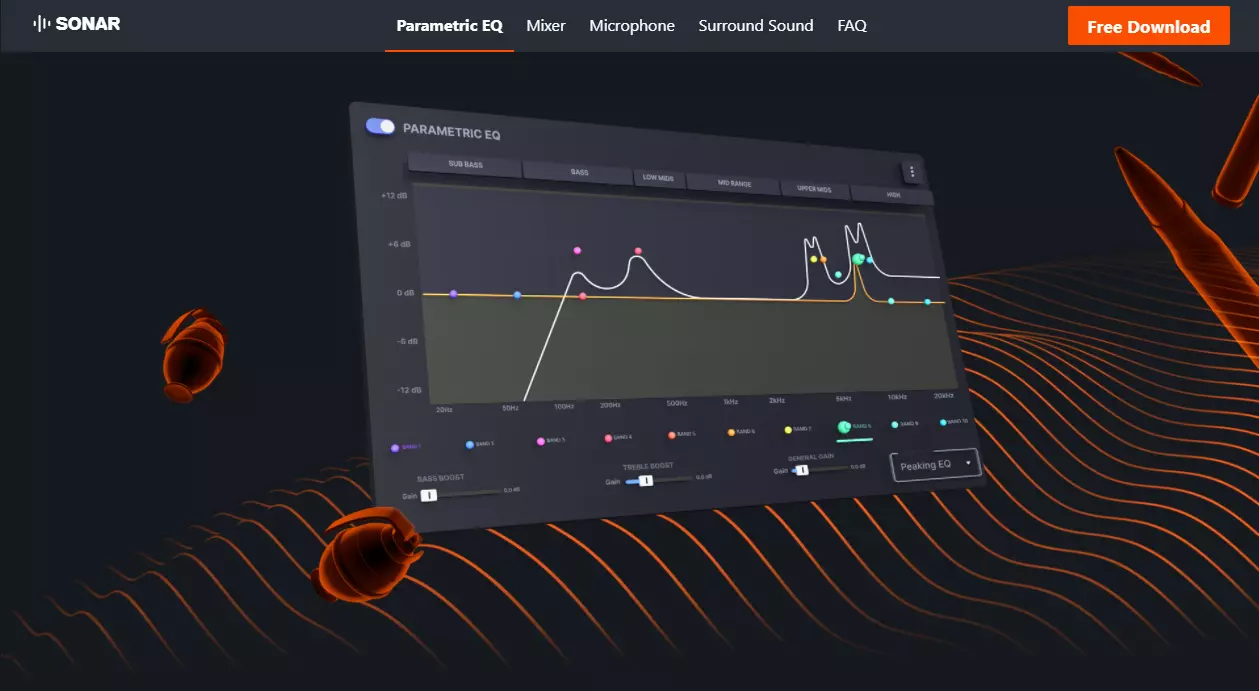The image size is (1259, 691).
Task: Select highlighted Band 8 green dot in legend
Action: (x=845, y=428)
